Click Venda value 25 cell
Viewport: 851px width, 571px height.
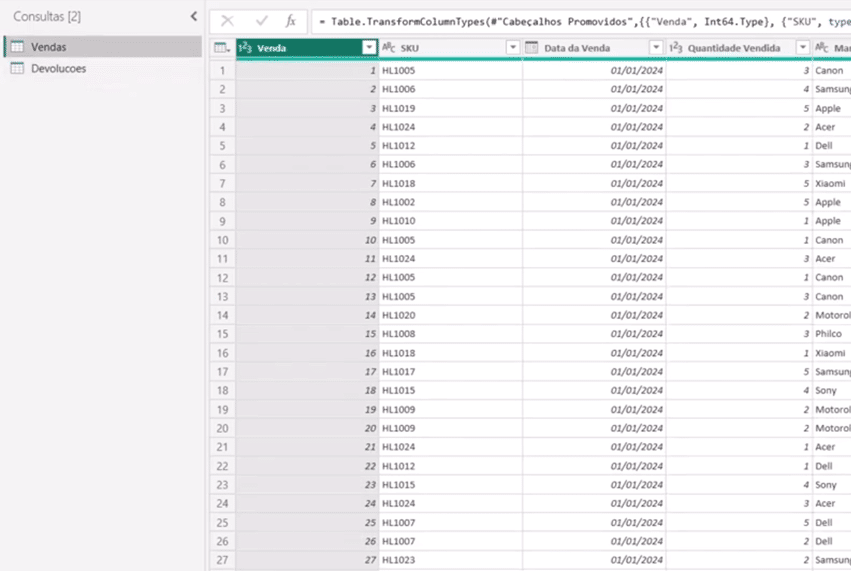tap(307, 523)
